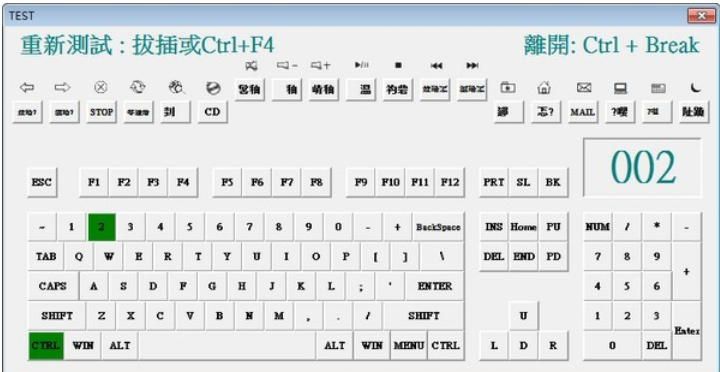
Task: Click the volume down speaker icon
Action: coord(287,66)
